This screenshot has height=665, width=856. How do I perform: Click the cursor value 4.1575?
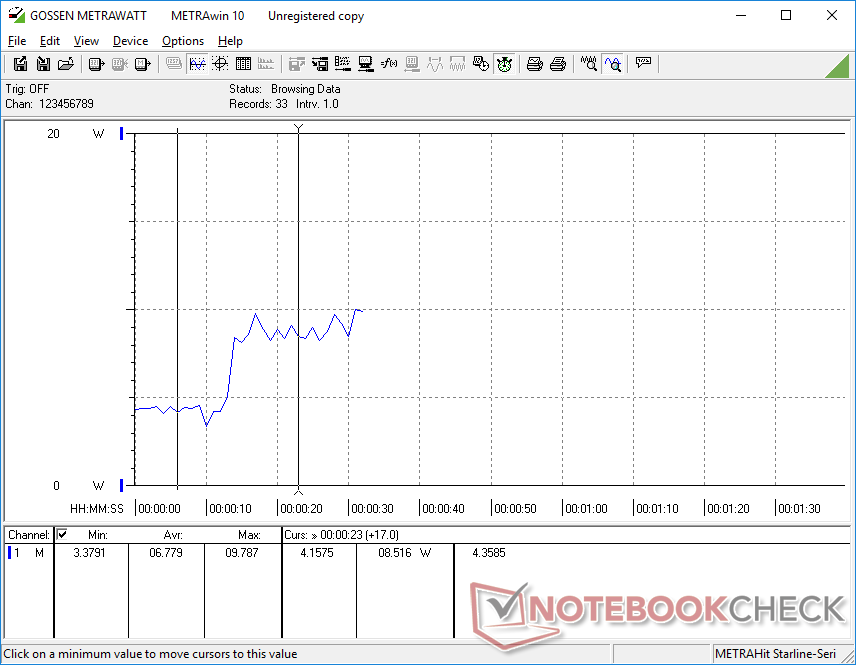(317, 553)
